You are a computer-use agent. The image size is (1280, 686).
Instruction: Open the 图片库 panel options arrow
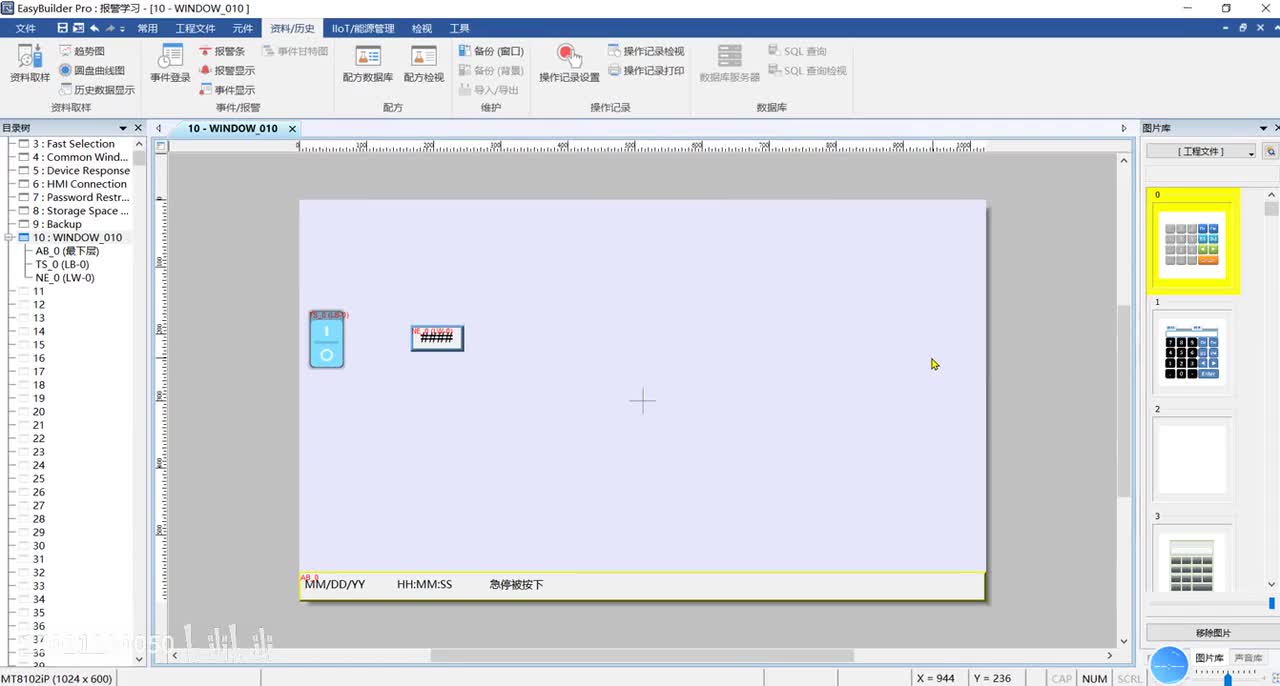pos(1265,128)
